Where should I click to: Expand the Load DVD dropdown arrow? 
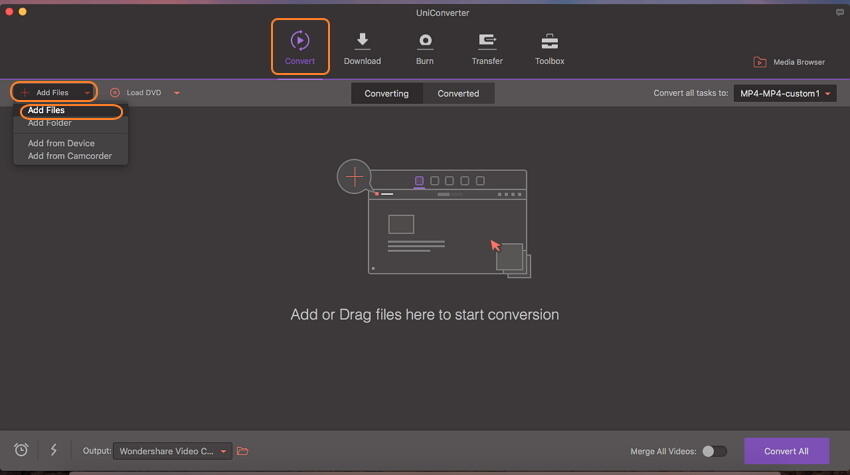[x=177, y=93]
